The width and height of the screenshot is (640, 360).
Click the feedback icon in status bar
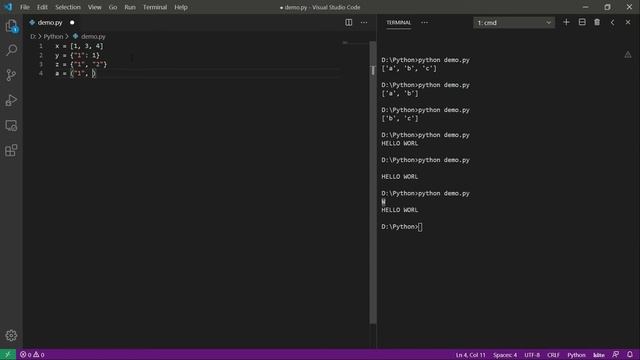pos(616,355)
